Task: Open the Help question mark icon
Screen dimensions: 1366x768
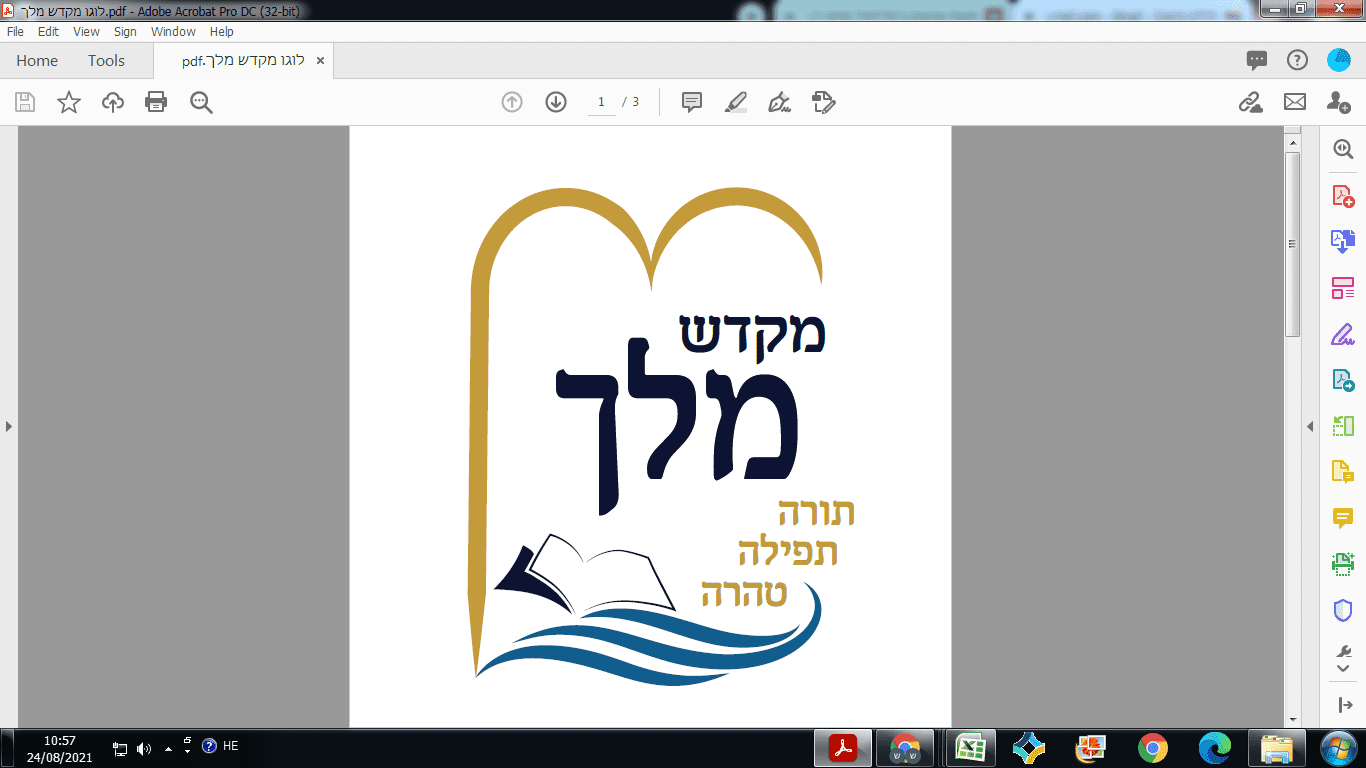Action: pos(1297,60)
